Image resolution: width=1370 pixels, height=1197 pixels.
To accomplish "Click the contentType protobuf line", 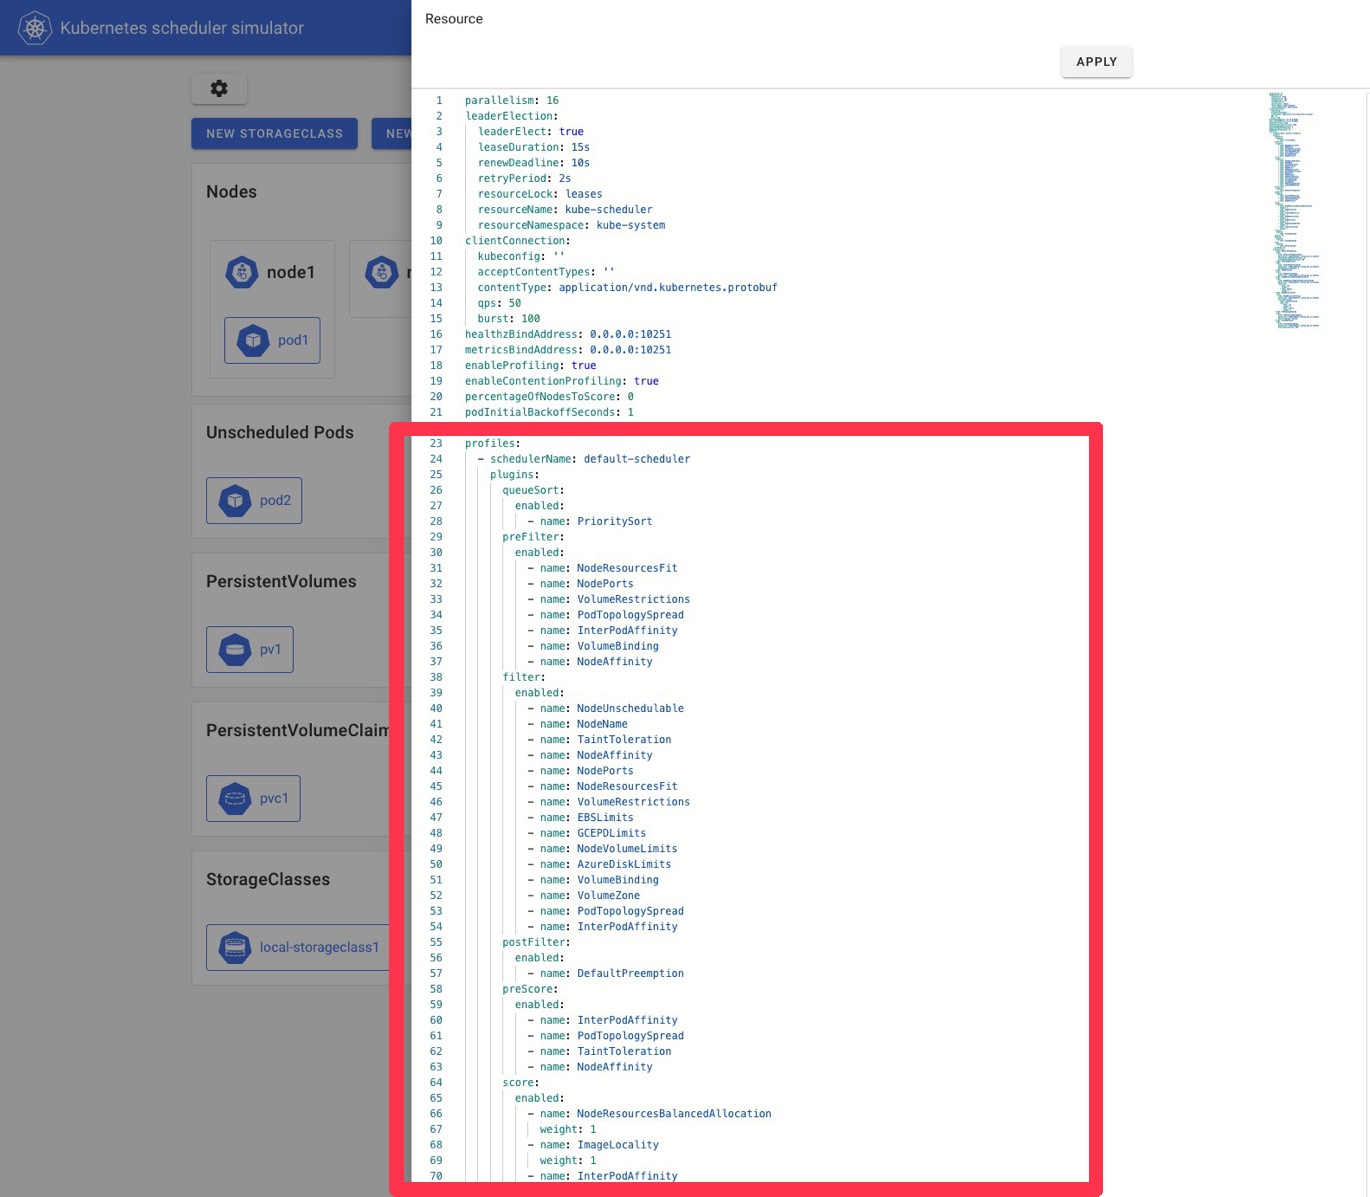I will coord(627,287).
